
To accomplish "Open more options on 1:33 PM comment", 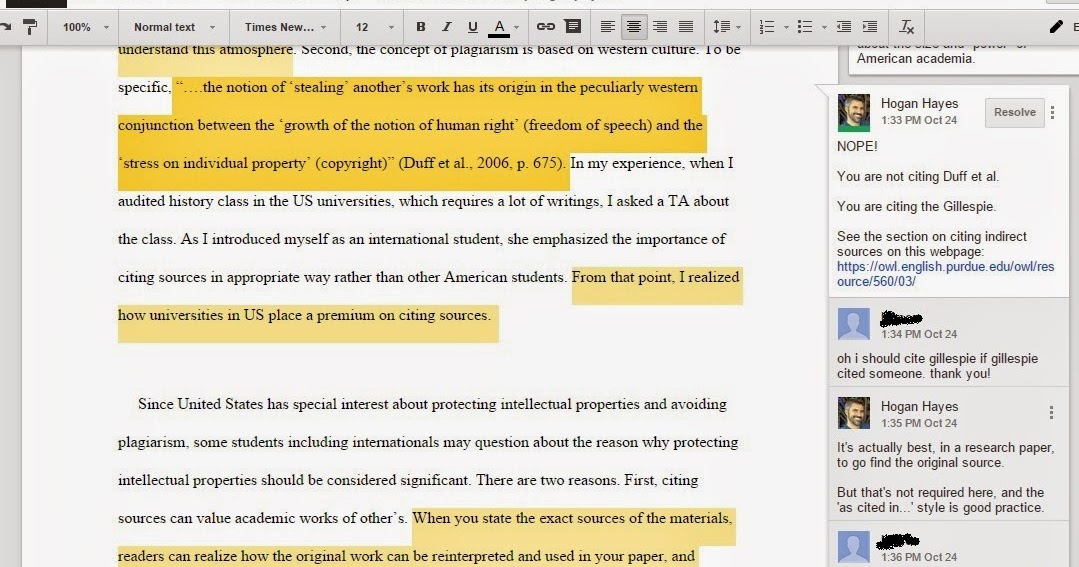I will click(1052, 112).
